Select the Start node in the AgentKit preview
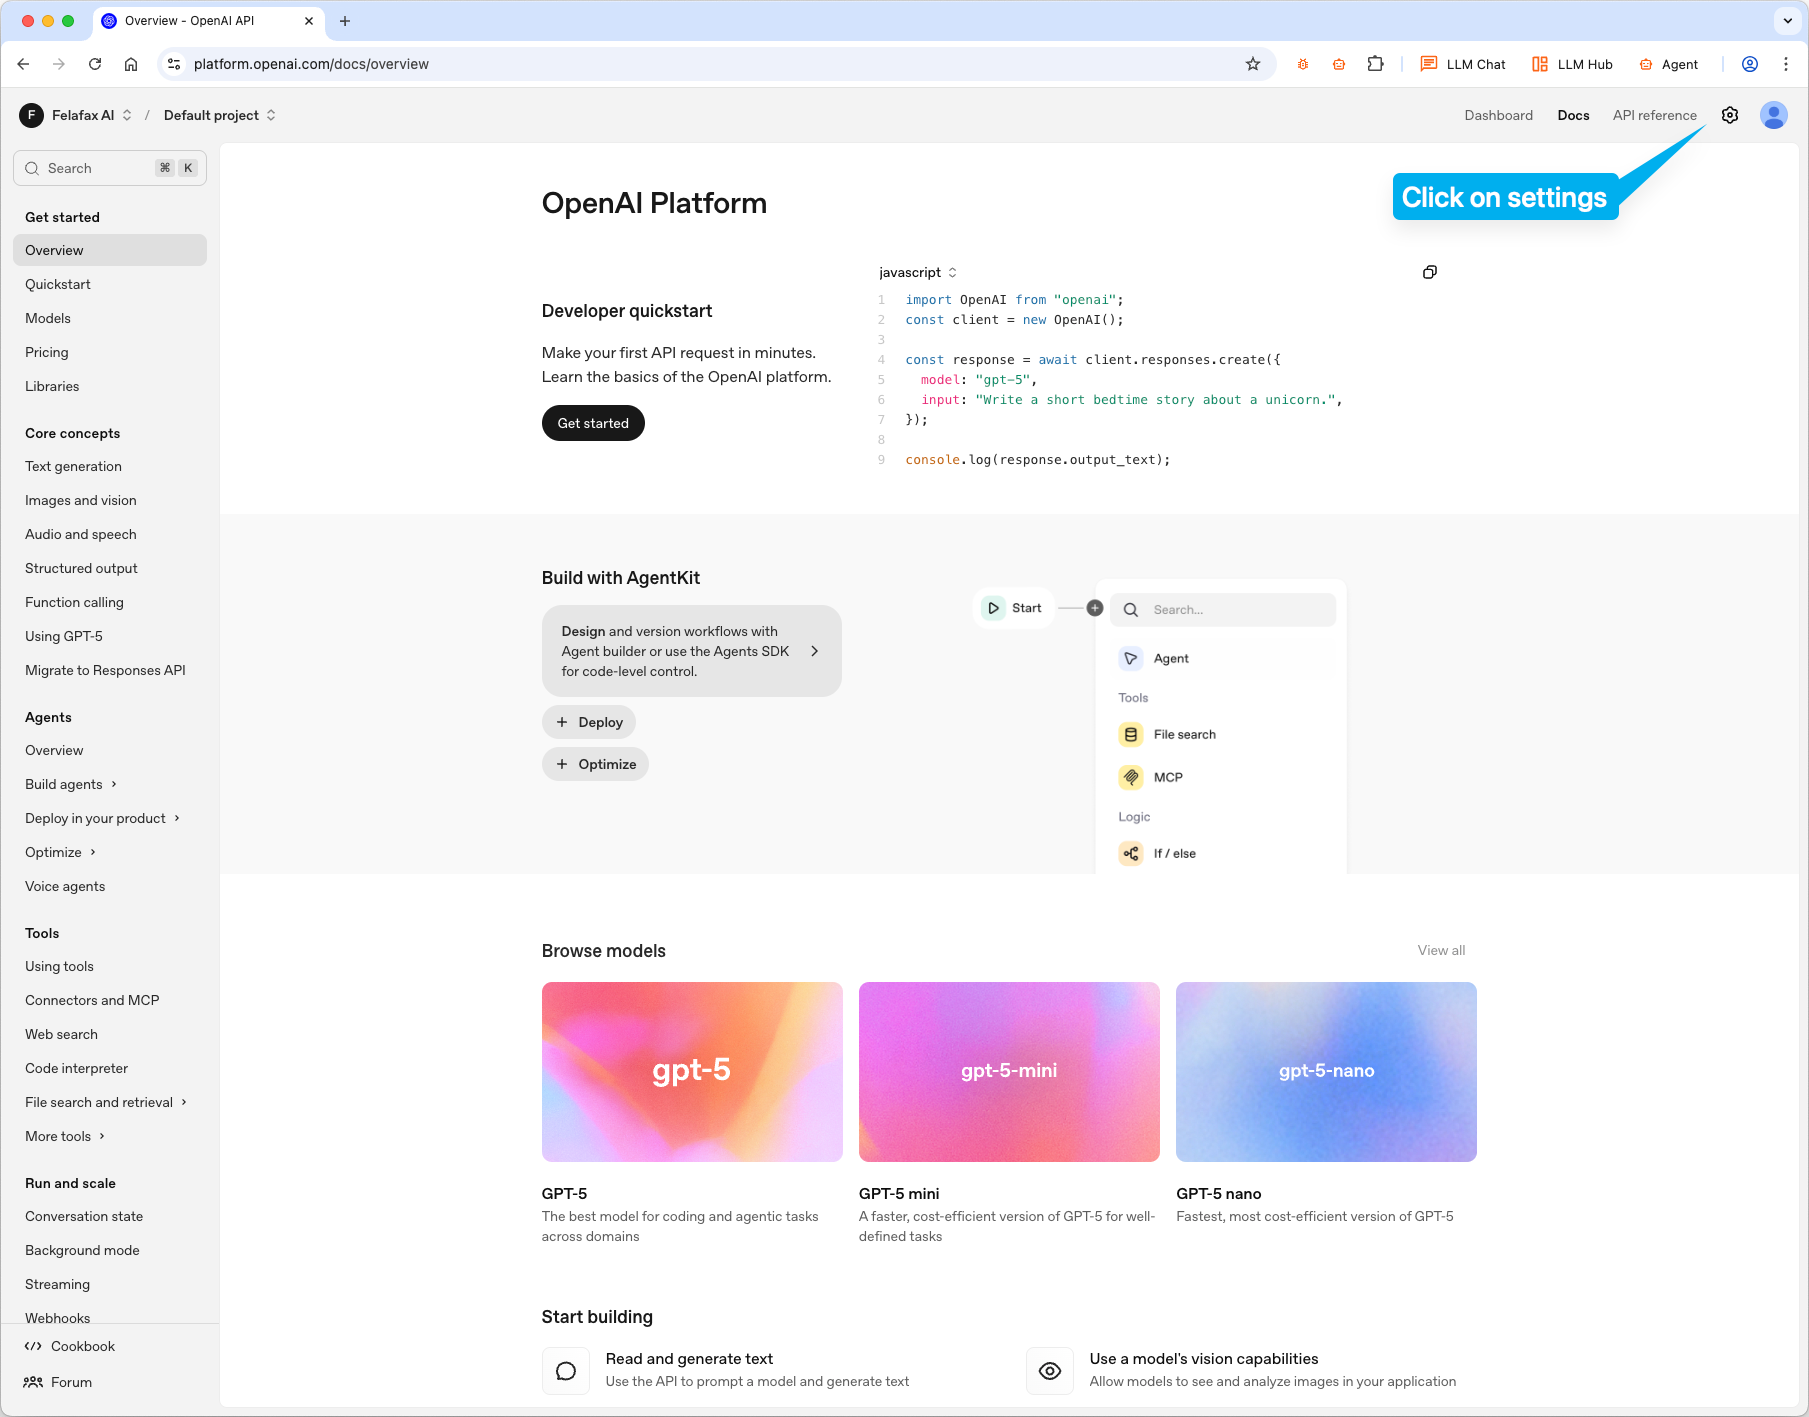Image resolution: width=1809 pixels, height=1417 pixels. (1013, 607)
